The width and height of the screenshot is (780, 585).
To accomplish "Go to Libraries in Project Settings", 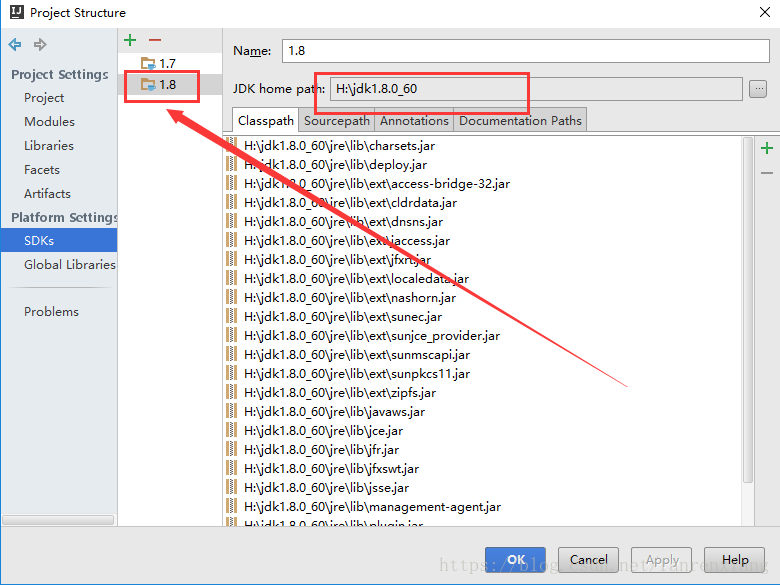I will [49, 146].
